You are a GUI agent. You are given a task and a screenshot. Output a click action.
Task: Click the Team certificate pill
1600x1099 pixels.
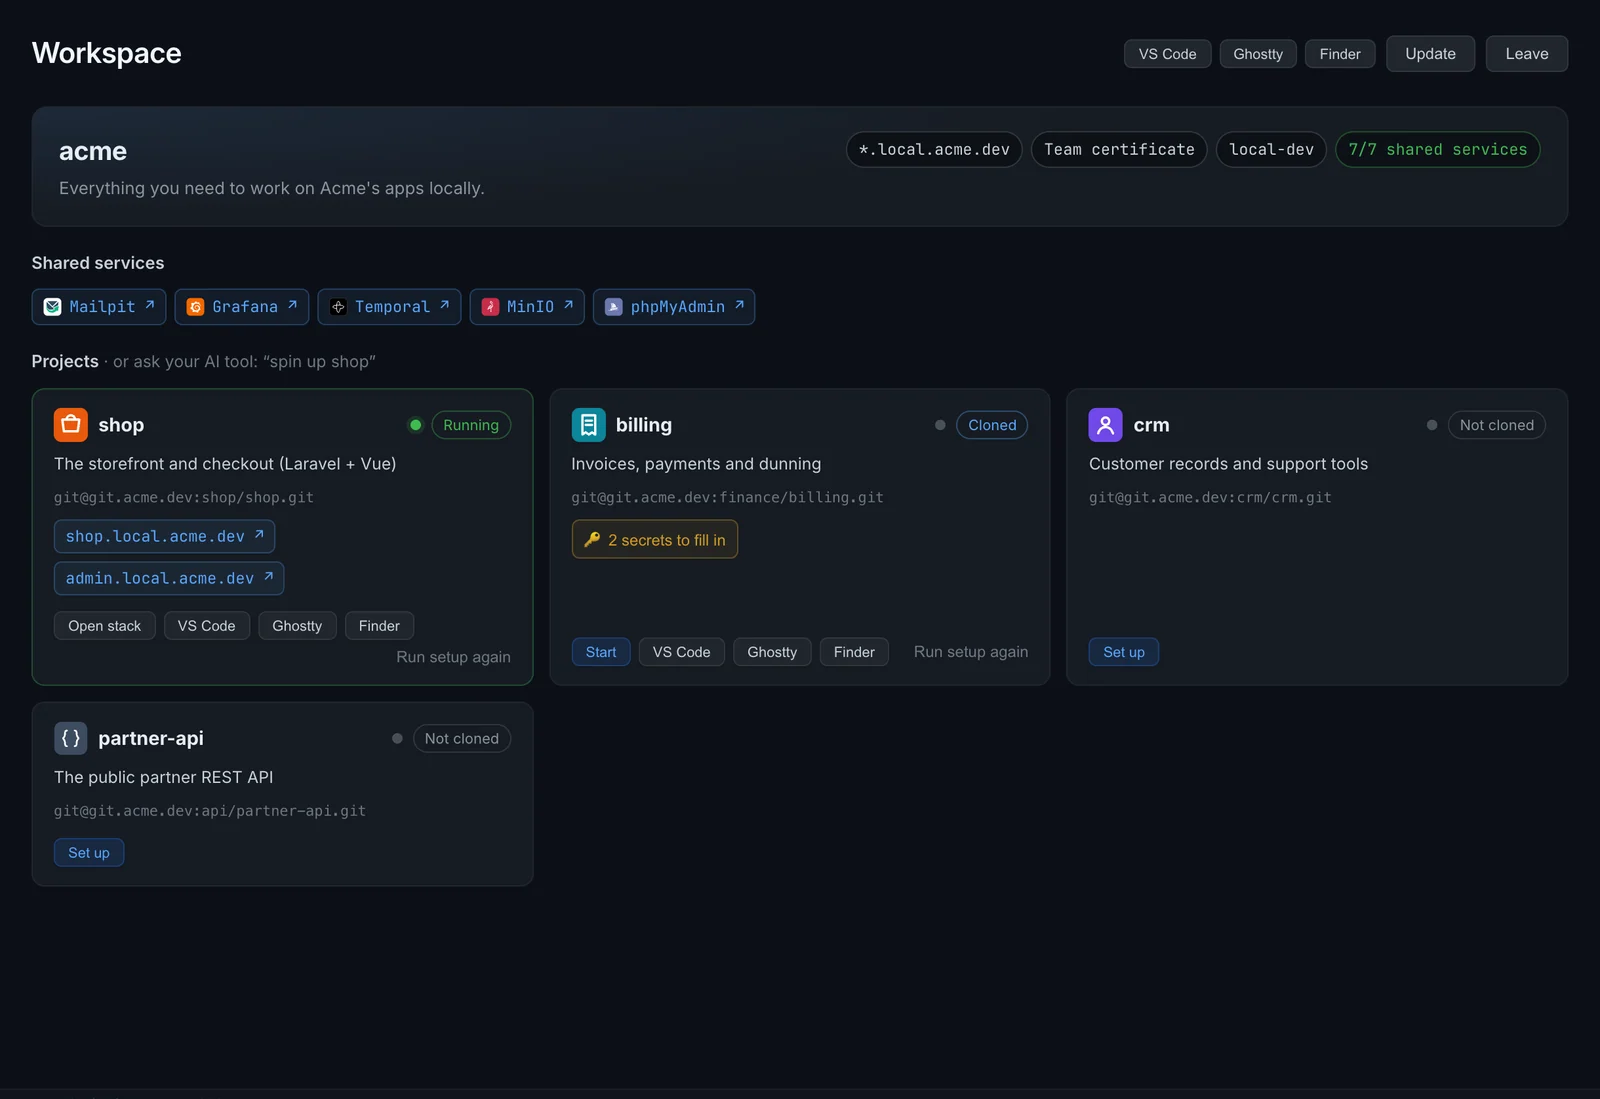(1119, 150)
